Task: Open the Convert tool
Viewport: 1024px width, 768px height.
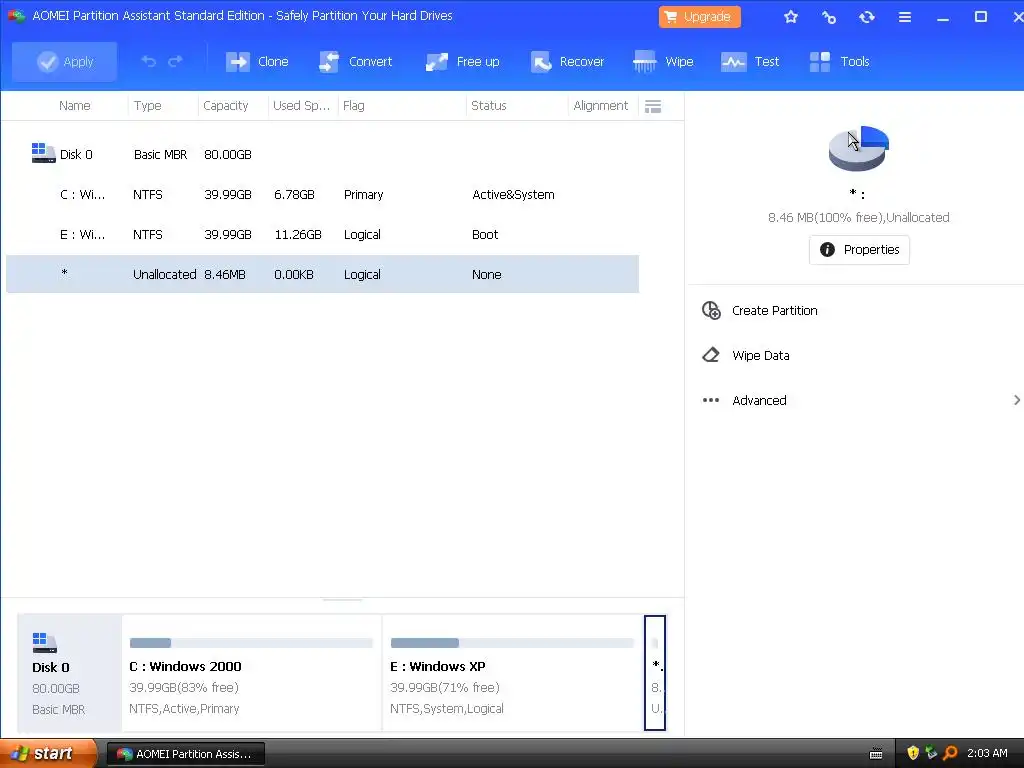Action: coord(355,61)
